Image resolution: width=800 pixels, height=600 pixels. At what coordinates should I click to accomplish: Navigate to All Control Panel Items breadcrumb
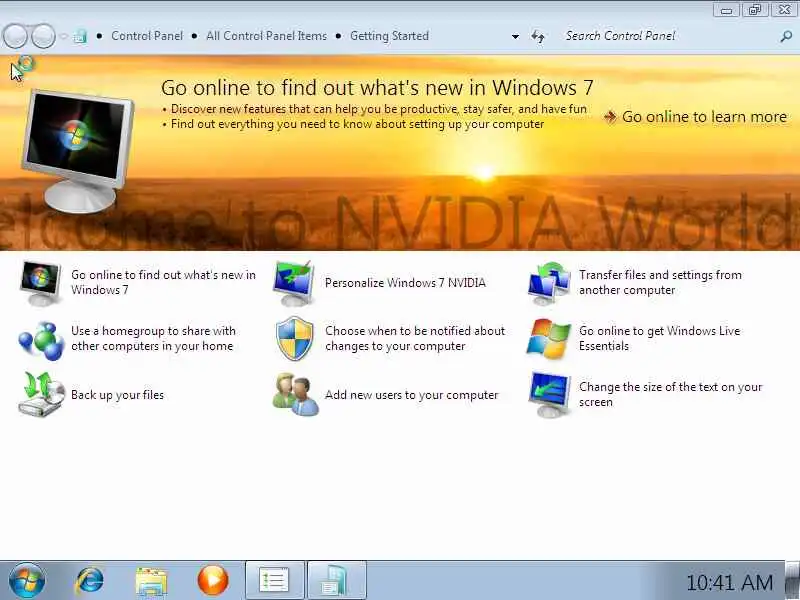point(266,36)
